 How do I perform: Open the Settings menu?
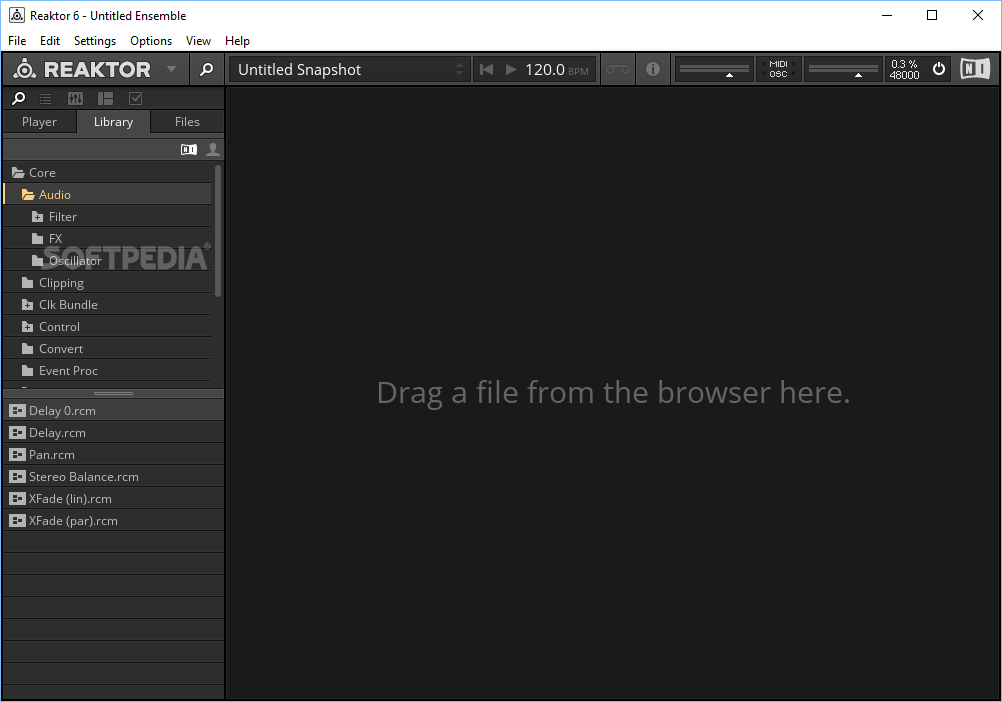pos(95,41)
